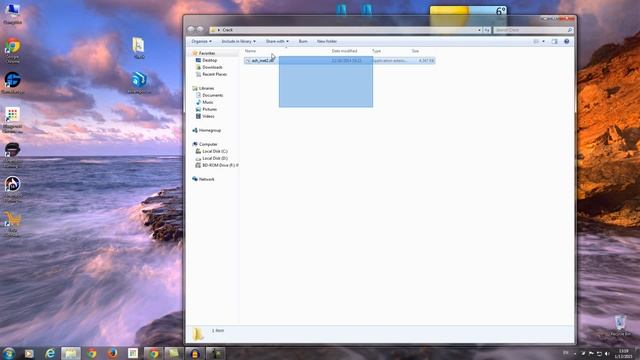The image size is (640, 360).
Task: Open the first Chrome taskbar icon
Action: click(x=92, y=353)
